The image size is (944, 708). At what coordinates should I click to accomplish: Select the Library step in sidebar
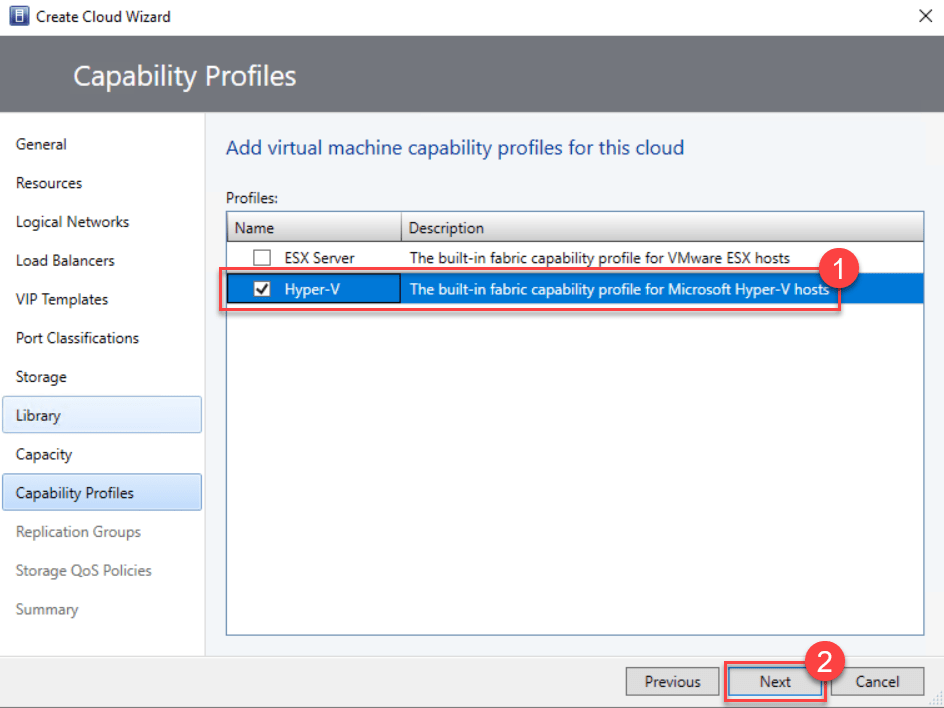(x=38, y=415)
